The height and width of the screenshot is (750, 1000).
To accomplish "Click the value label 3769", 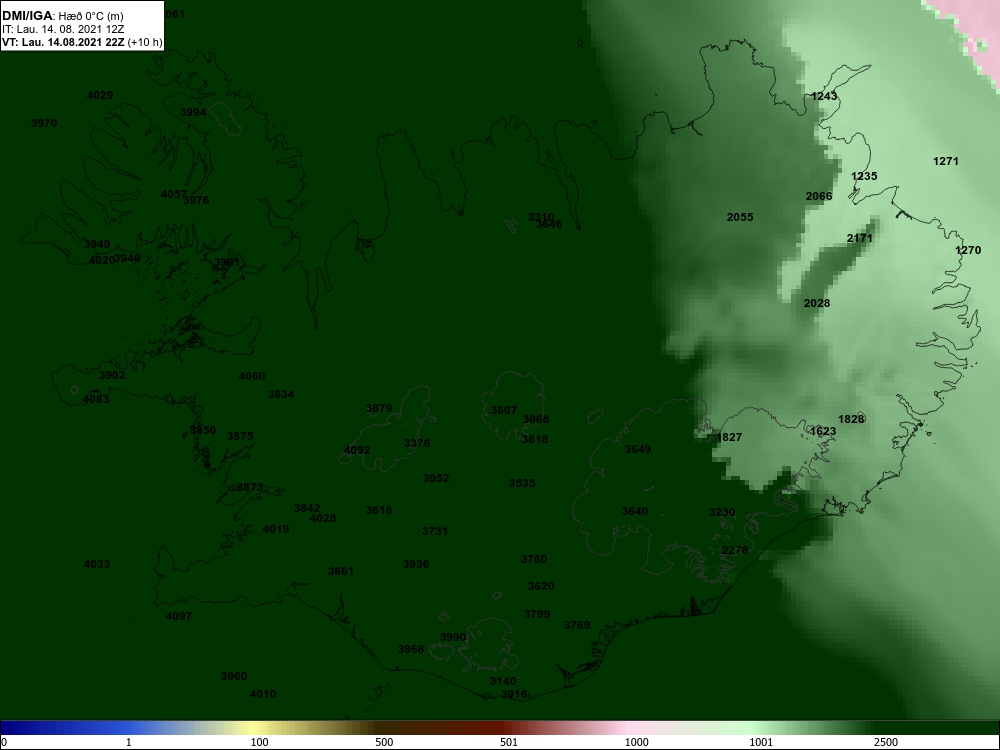I will click(x=577, y=625).
